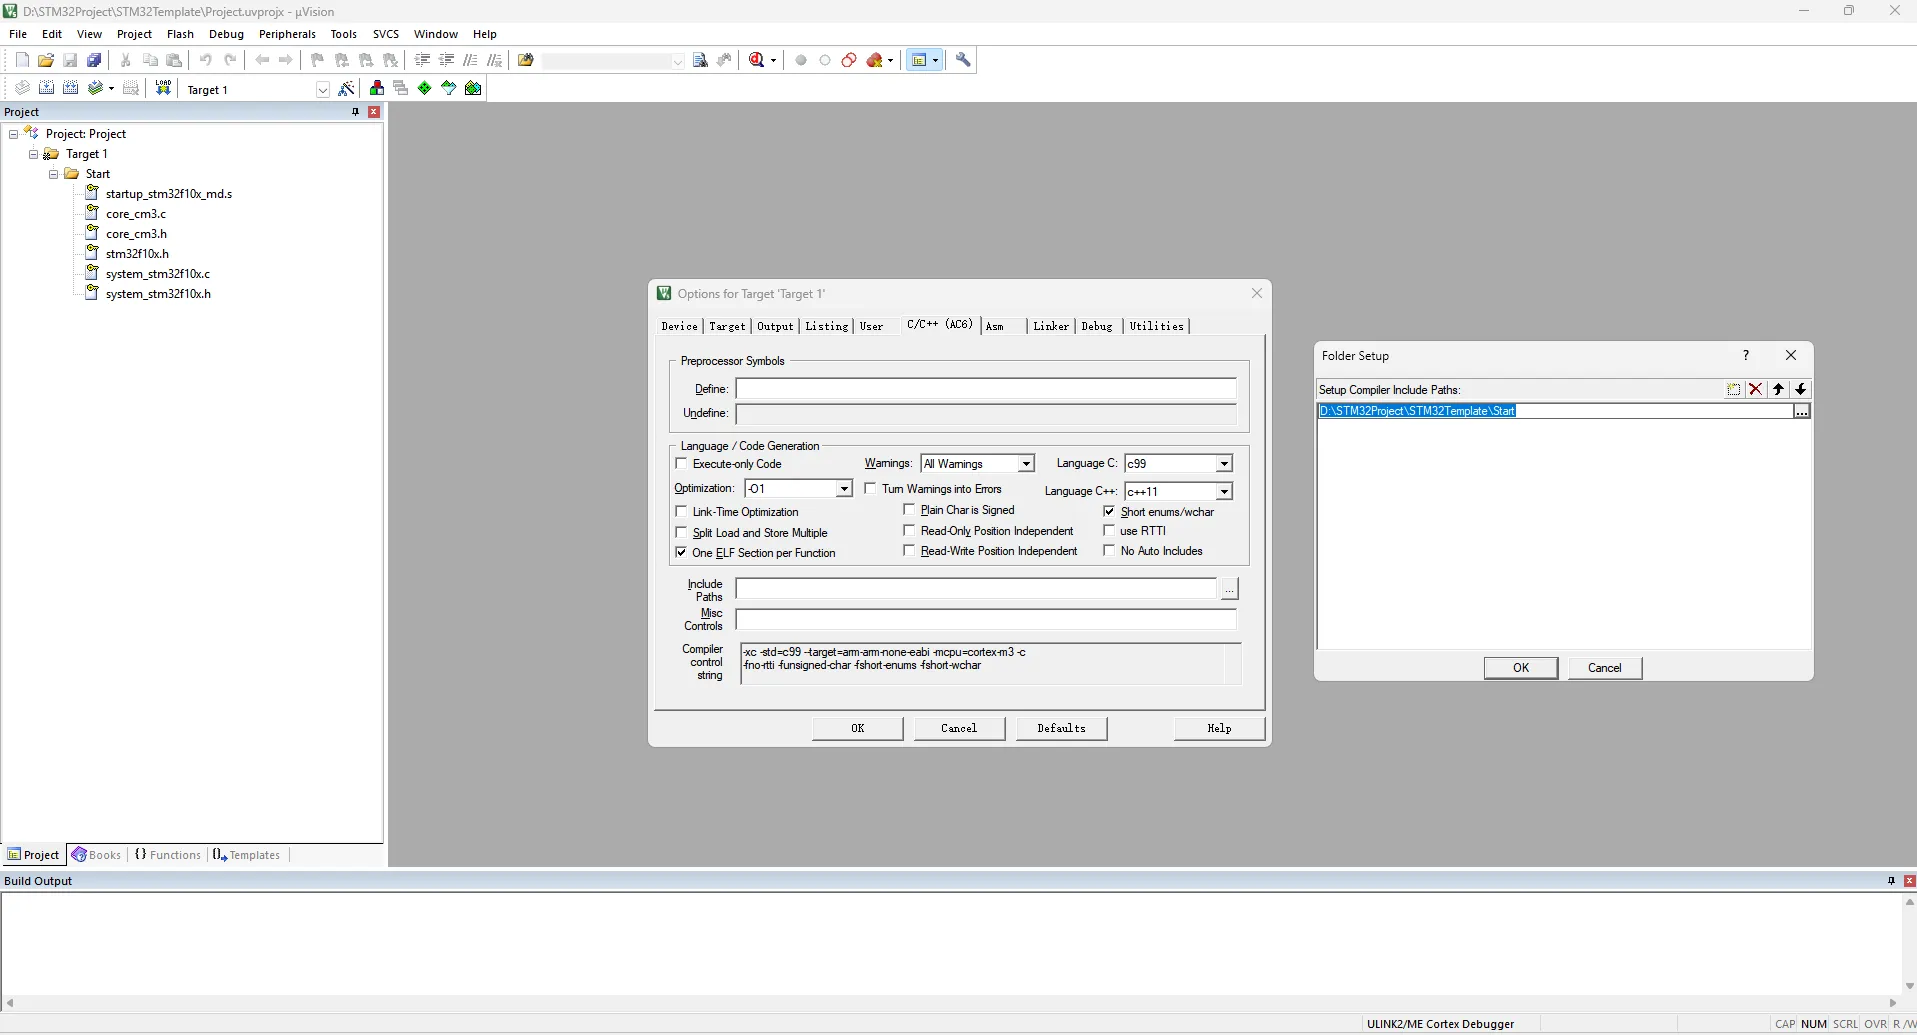This screenshot has width=1917, height=1035.
Task: Open the Manage Project Items icon
Action: pos(377,89)
